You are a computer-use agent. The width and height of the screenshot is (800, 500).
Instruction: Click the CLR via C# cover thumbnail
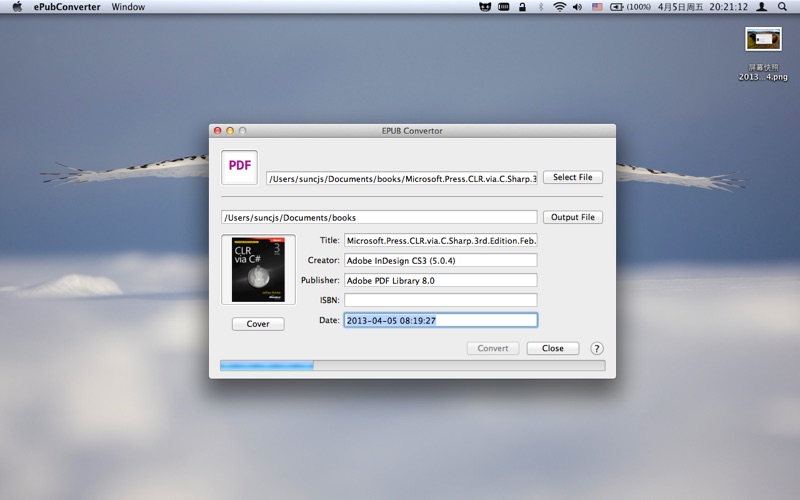pos(258,269)
